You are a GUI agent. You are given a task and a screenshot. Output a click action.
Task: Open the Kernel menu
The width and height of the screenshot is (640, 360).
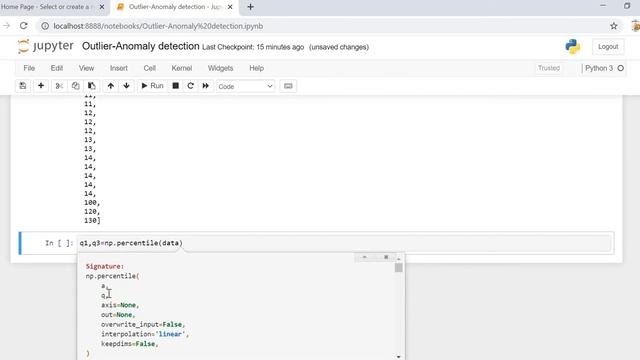click(x=182, y=68)
